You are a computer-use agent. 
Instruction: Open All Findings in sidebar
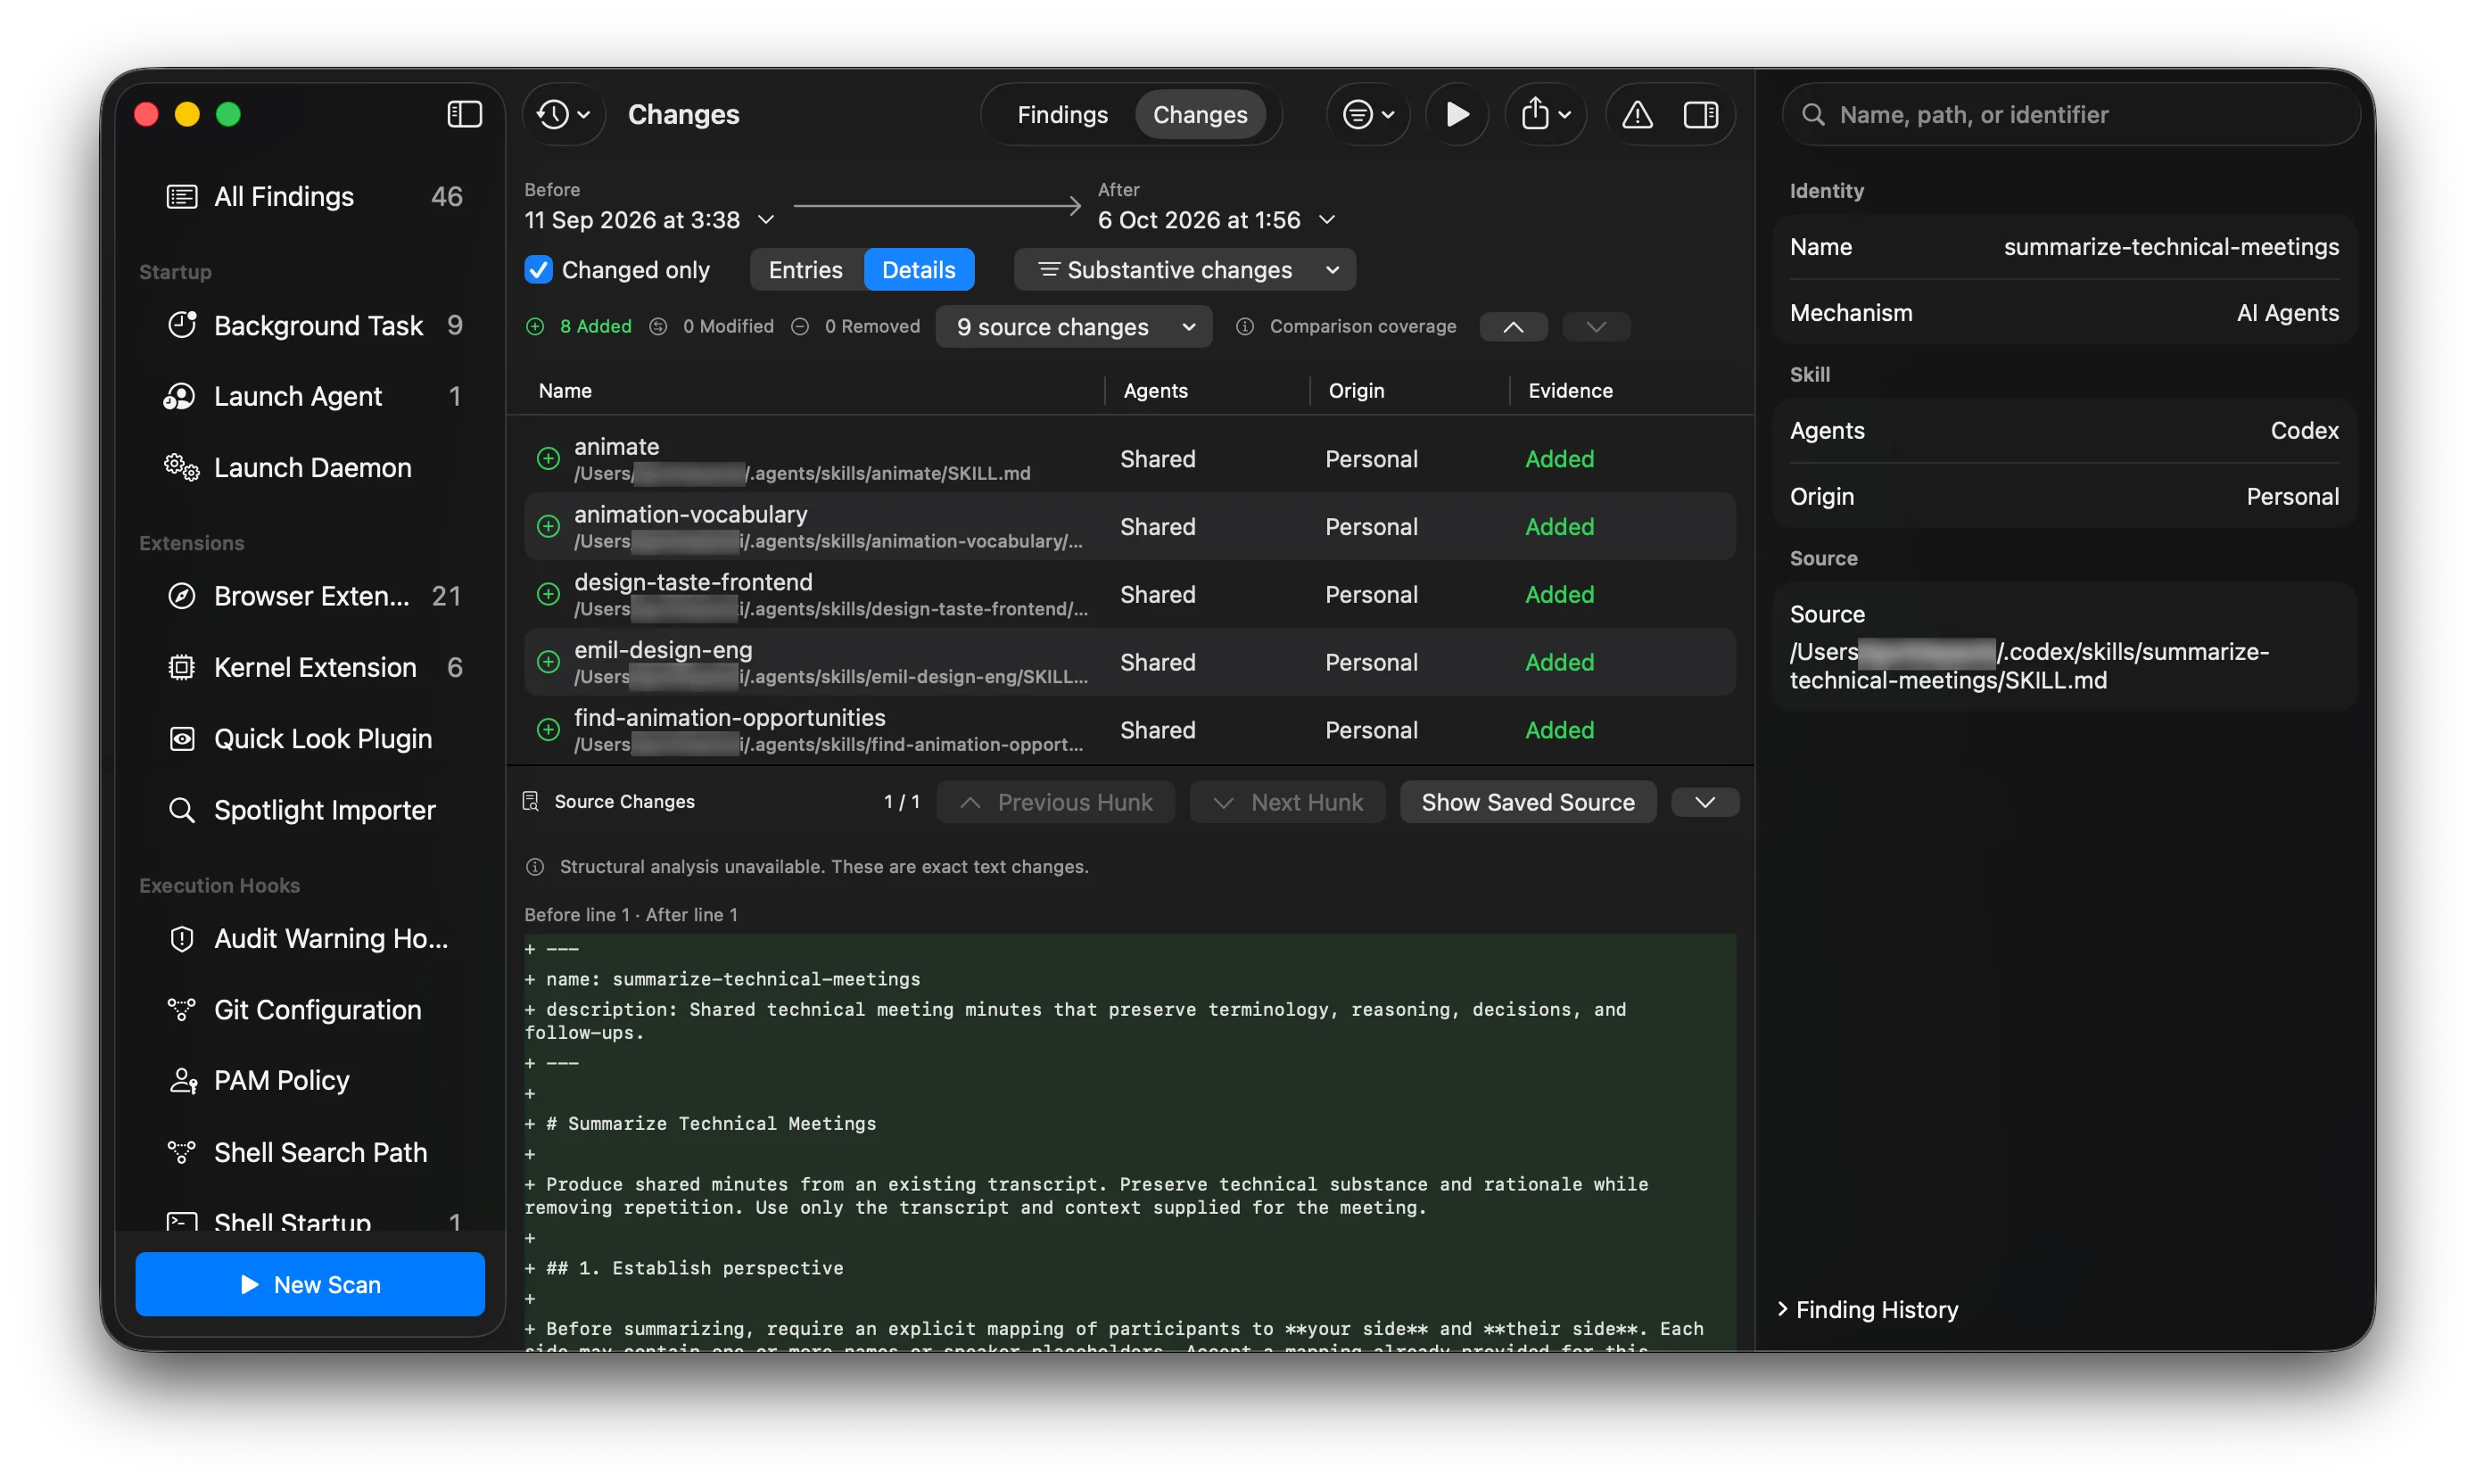pyautogui.click(x=311, y=196)
